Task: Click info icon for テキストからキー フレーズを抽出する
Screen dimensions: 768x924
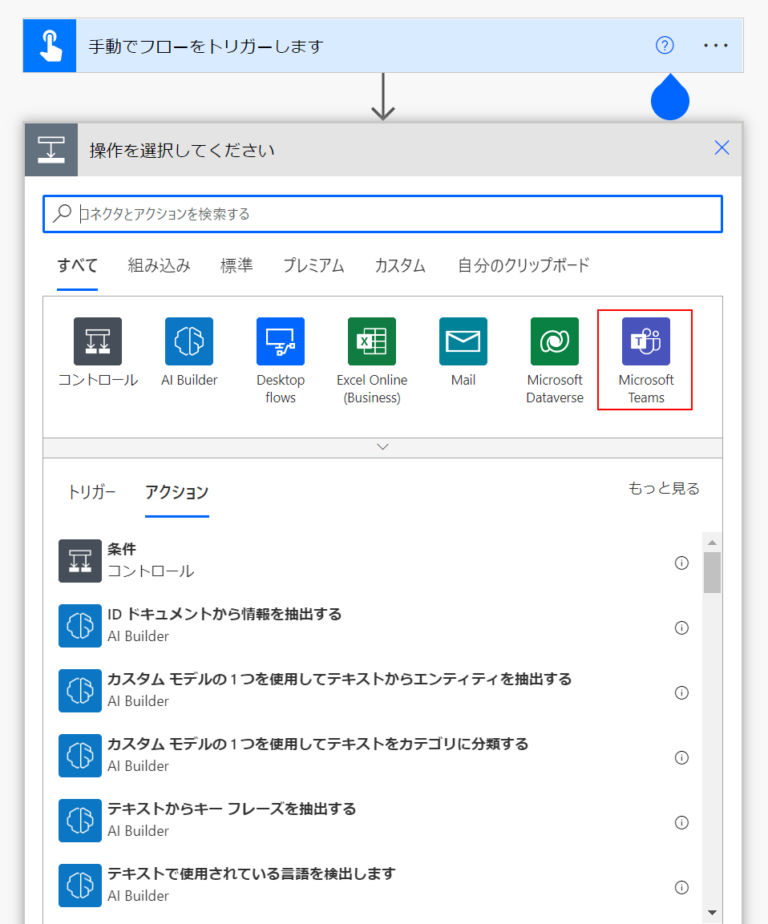Action: pyautogui.click(x=681, y=822)
